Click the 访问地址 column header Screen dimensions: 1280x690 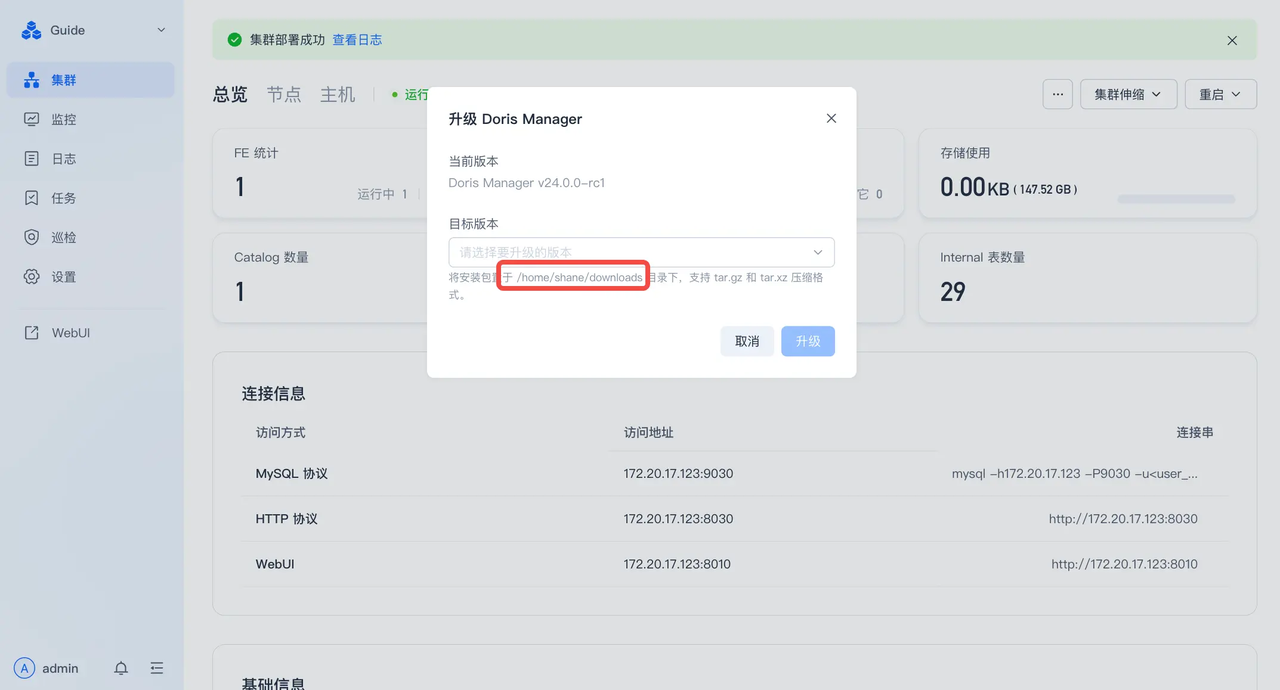click(x=649, y=433)
